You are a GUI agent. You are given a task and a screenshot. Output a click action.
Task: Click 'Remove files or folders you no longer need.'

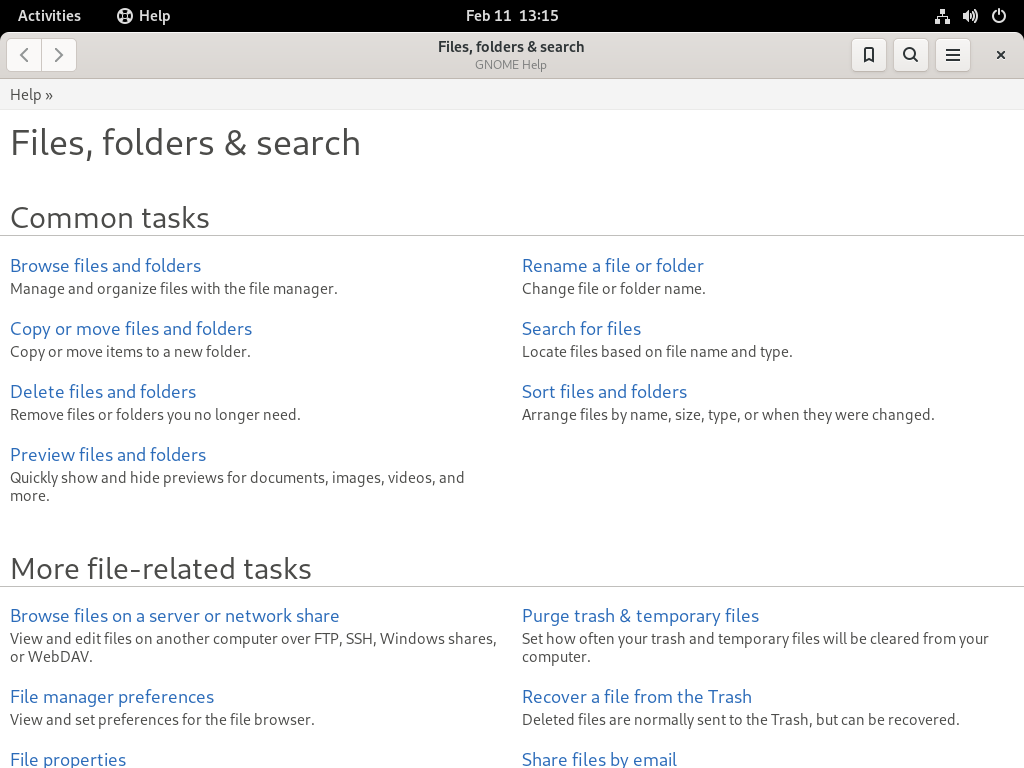click(155, 415)
